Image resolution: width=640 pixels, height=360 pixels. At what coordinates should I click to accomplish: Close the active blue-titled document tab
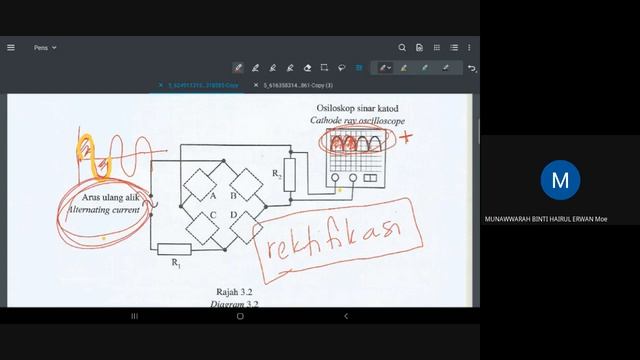[x=160, y=85]
